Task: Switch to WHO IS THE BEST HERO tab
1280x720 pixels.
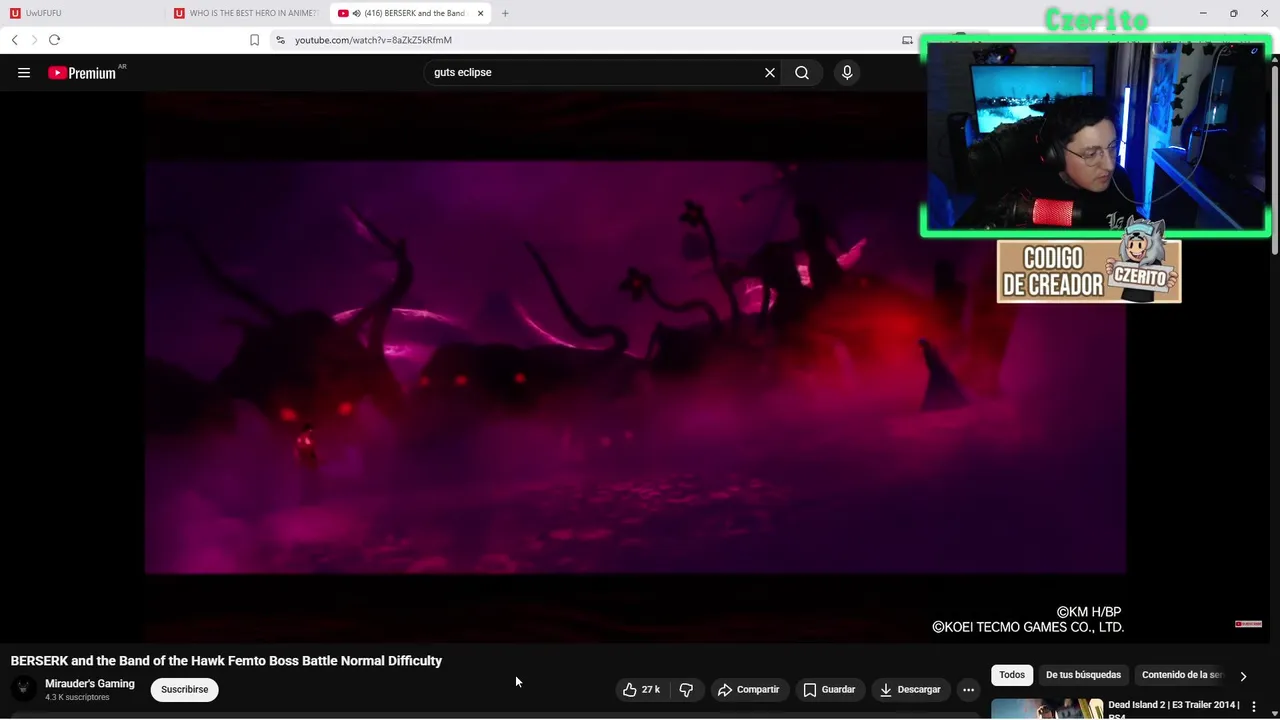Action: click(247, 13)
